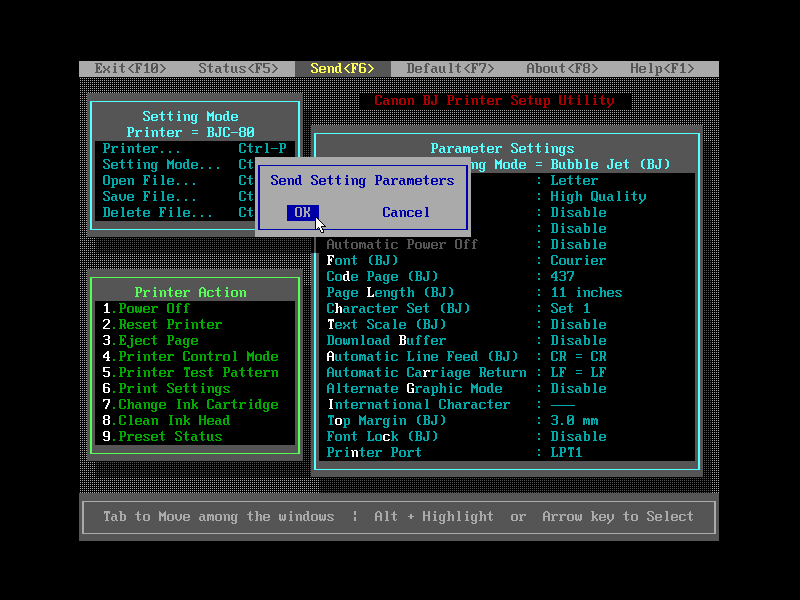
Task: Click the 11 inches value
Action: point(586,292)
